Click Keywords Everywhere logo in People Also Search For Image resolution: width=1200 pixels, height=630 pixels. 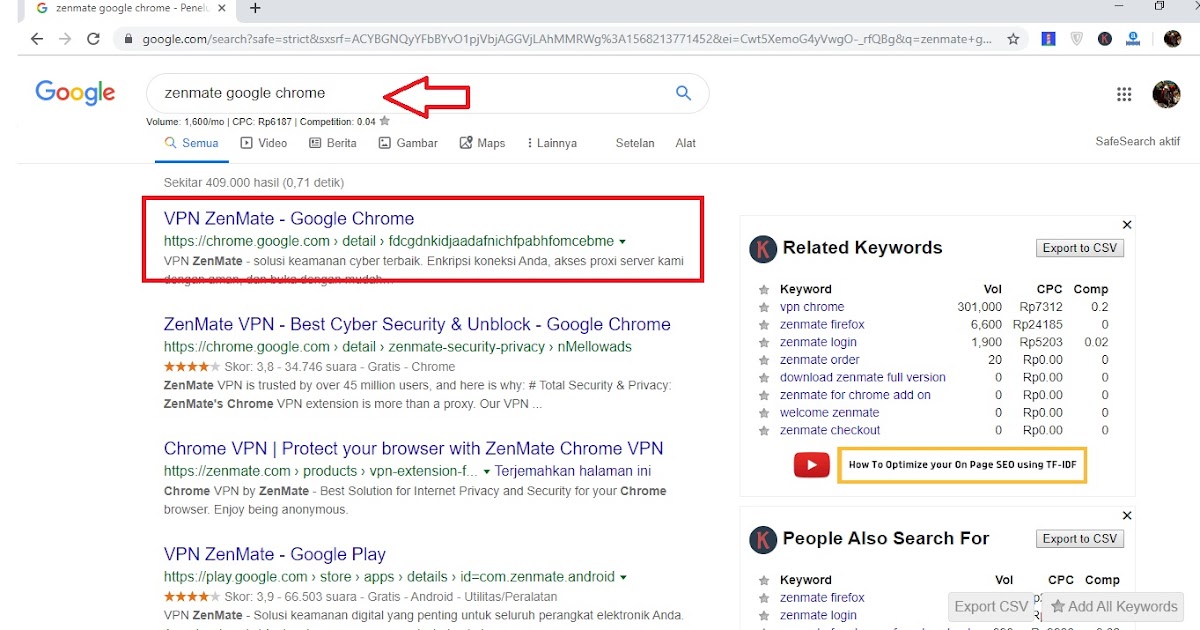click(x=763, y=540)
